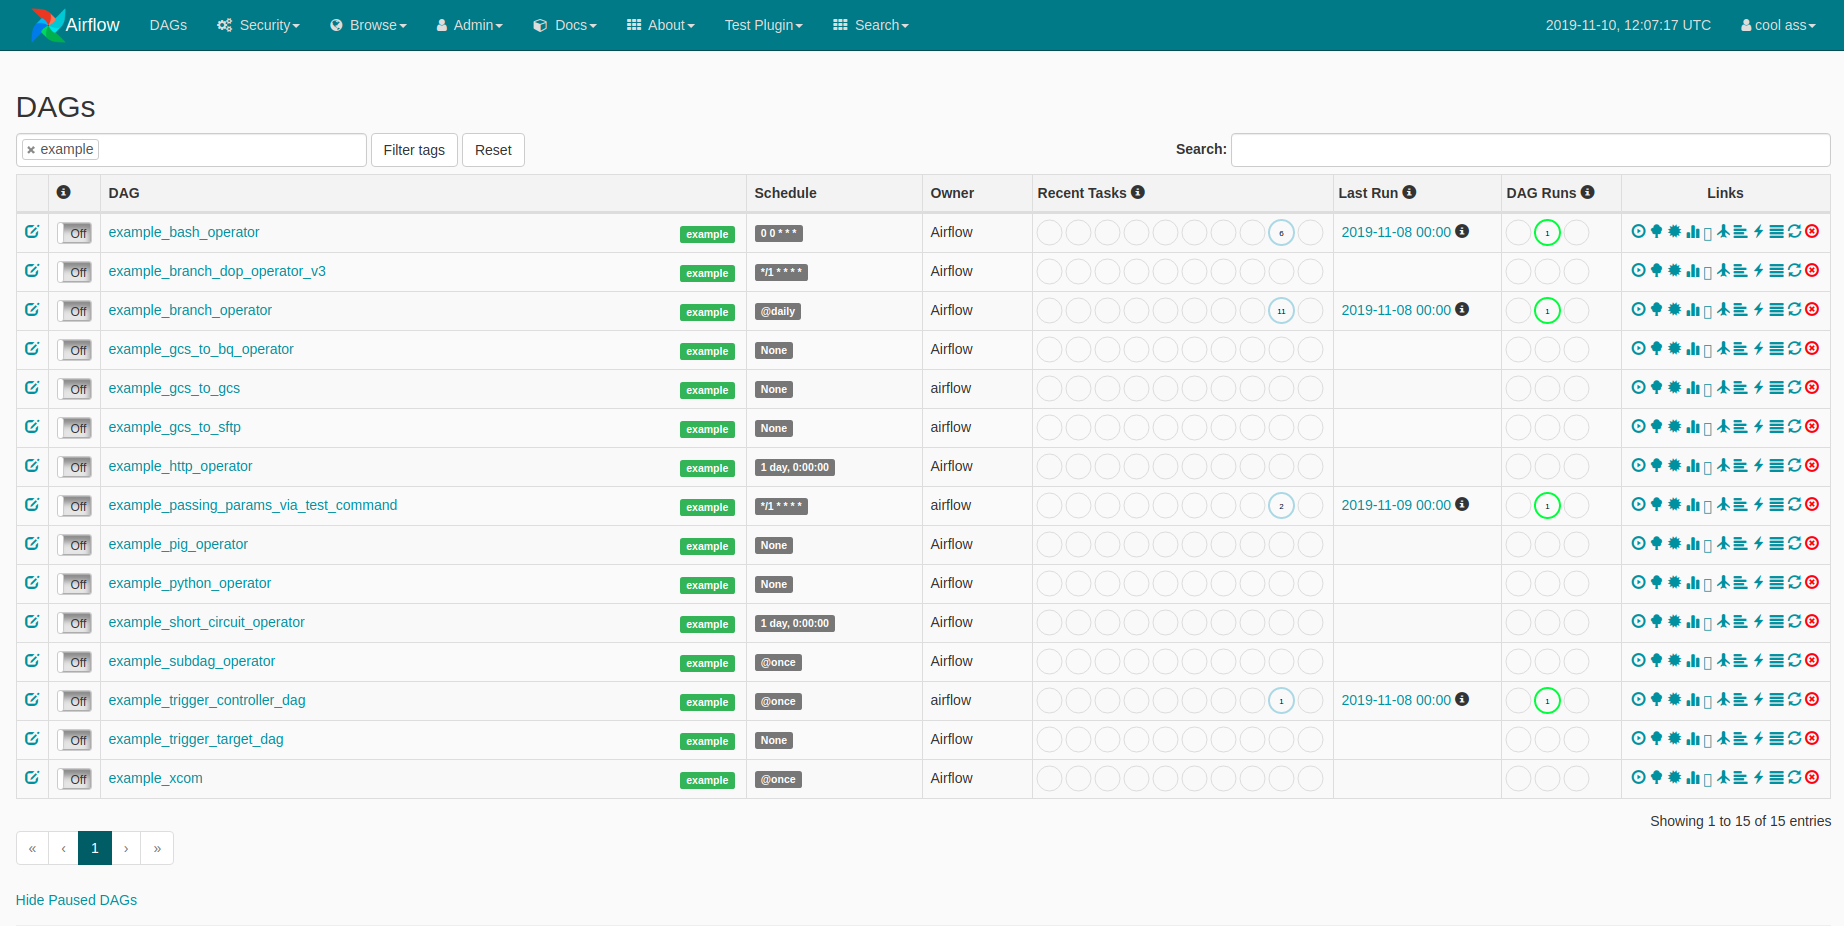Open Landing Times plane icon for example_pig_operator
1844x926 pixels.
(1723, 544)
